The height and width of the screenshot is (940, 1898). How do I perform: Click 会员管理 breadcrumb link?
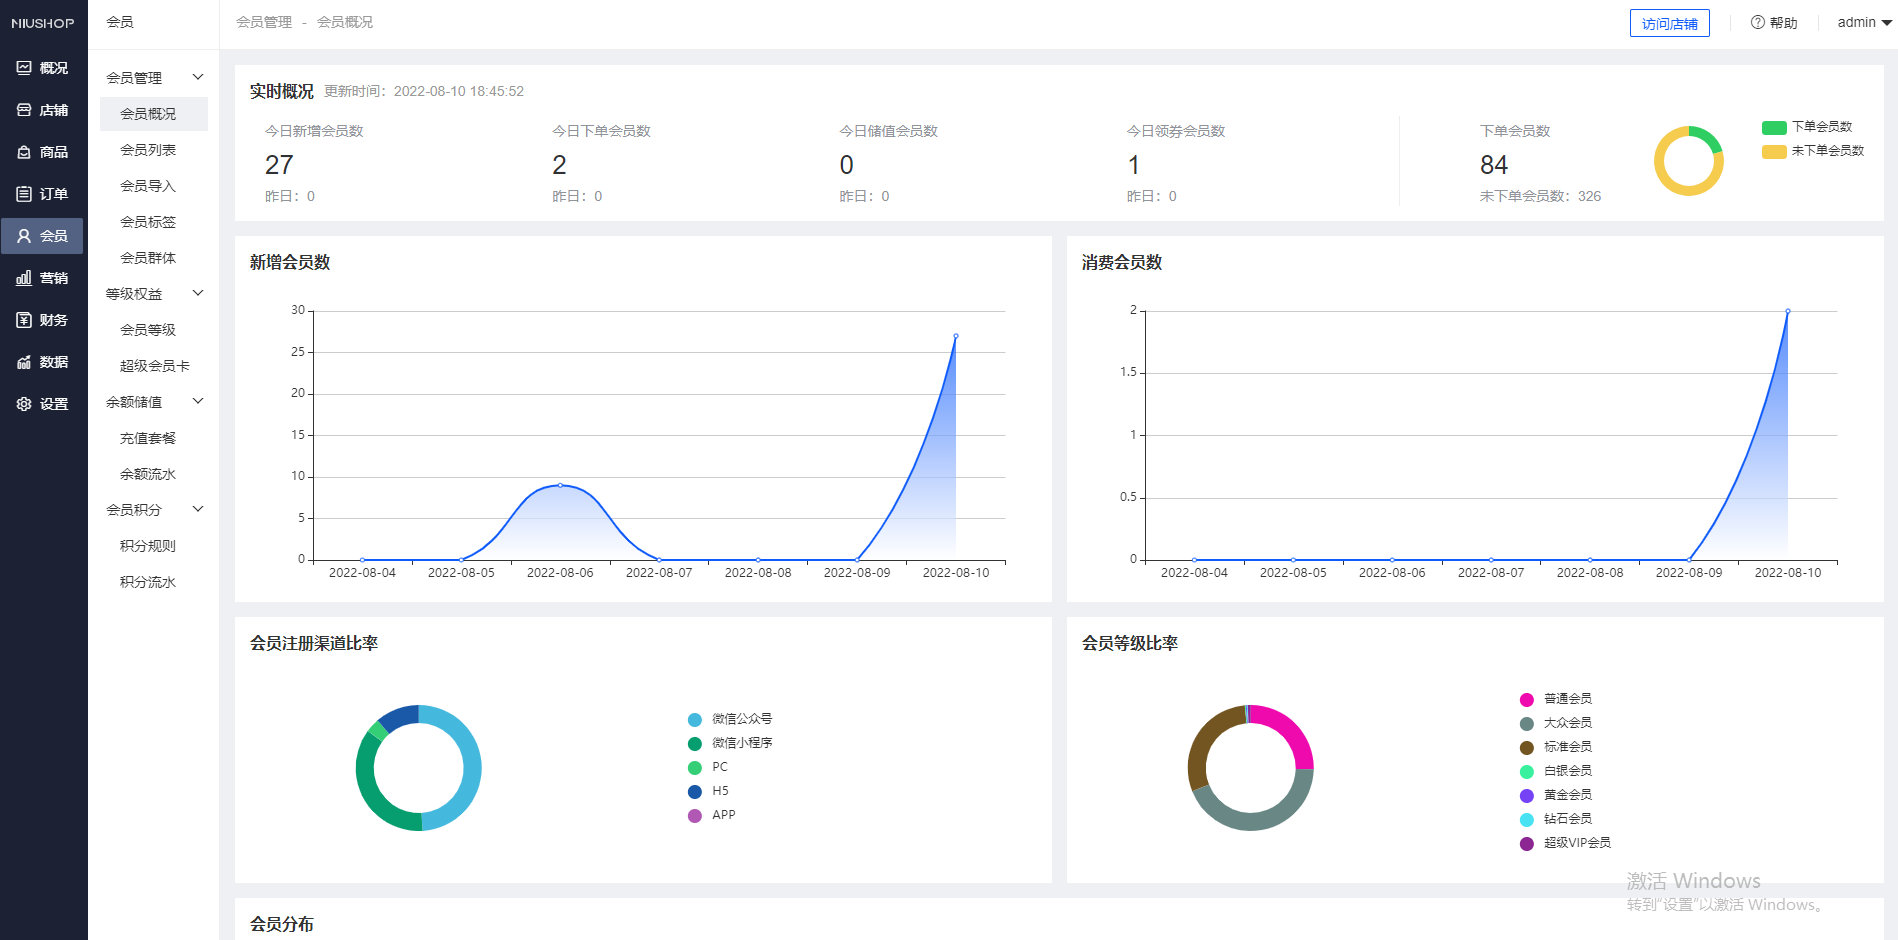(264, 22)
